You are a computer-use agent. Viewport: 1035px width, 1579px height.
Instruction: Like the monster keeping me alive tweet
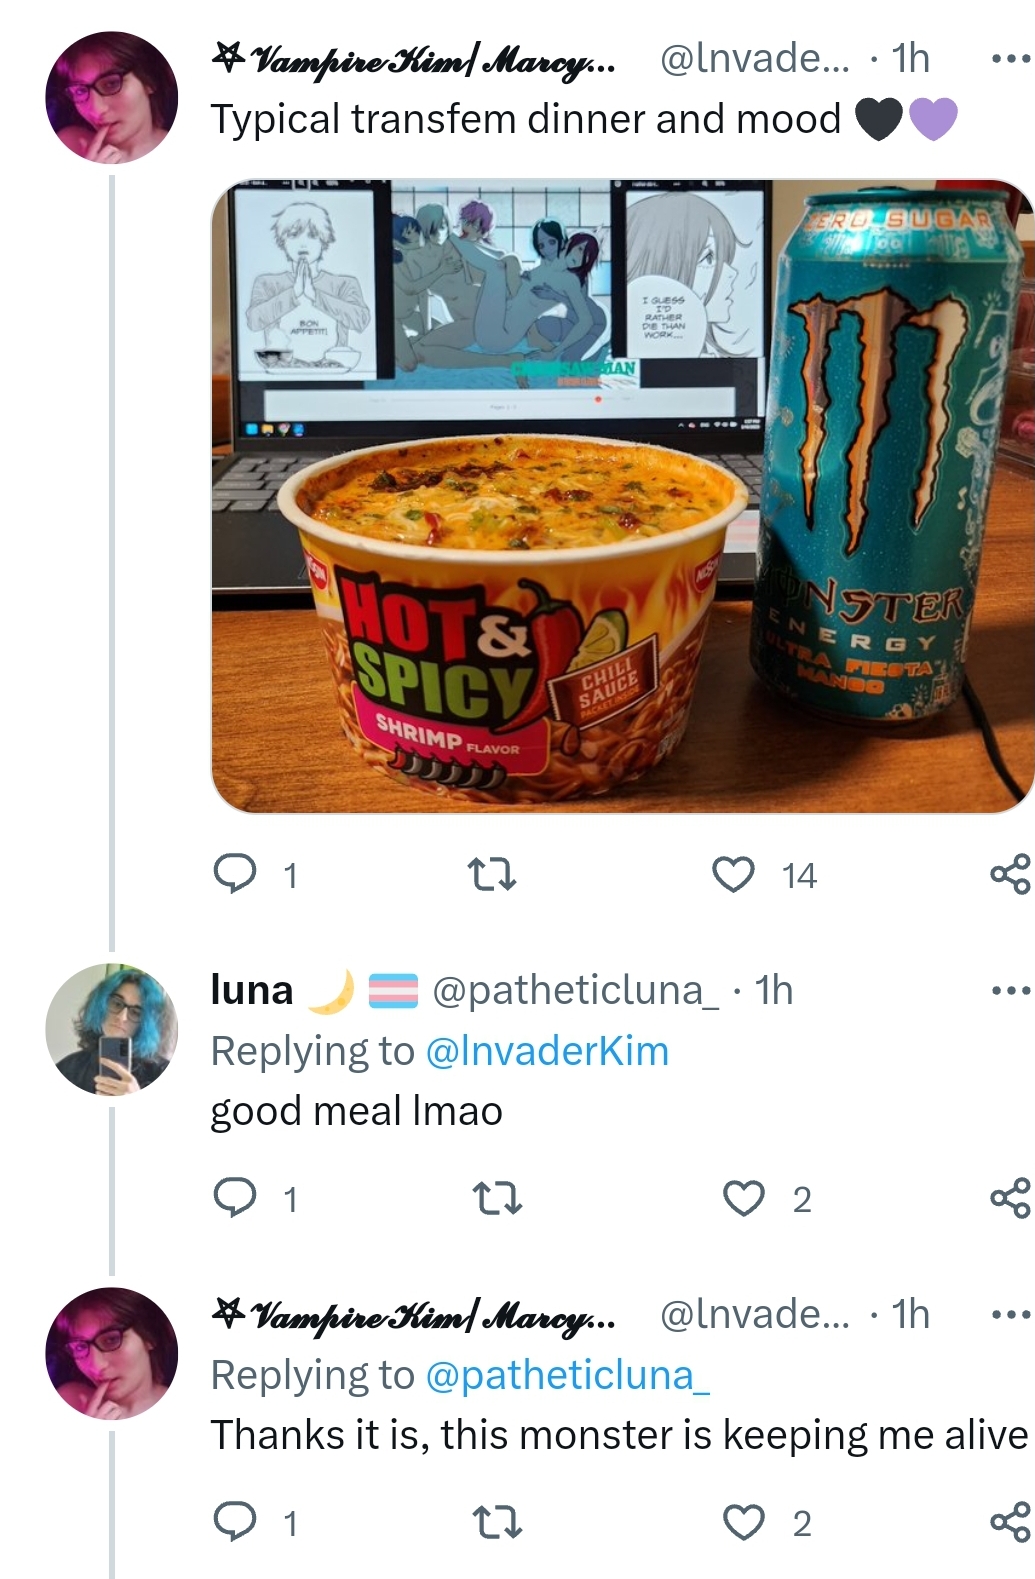pyautogui.click(x=743, y=1521)
